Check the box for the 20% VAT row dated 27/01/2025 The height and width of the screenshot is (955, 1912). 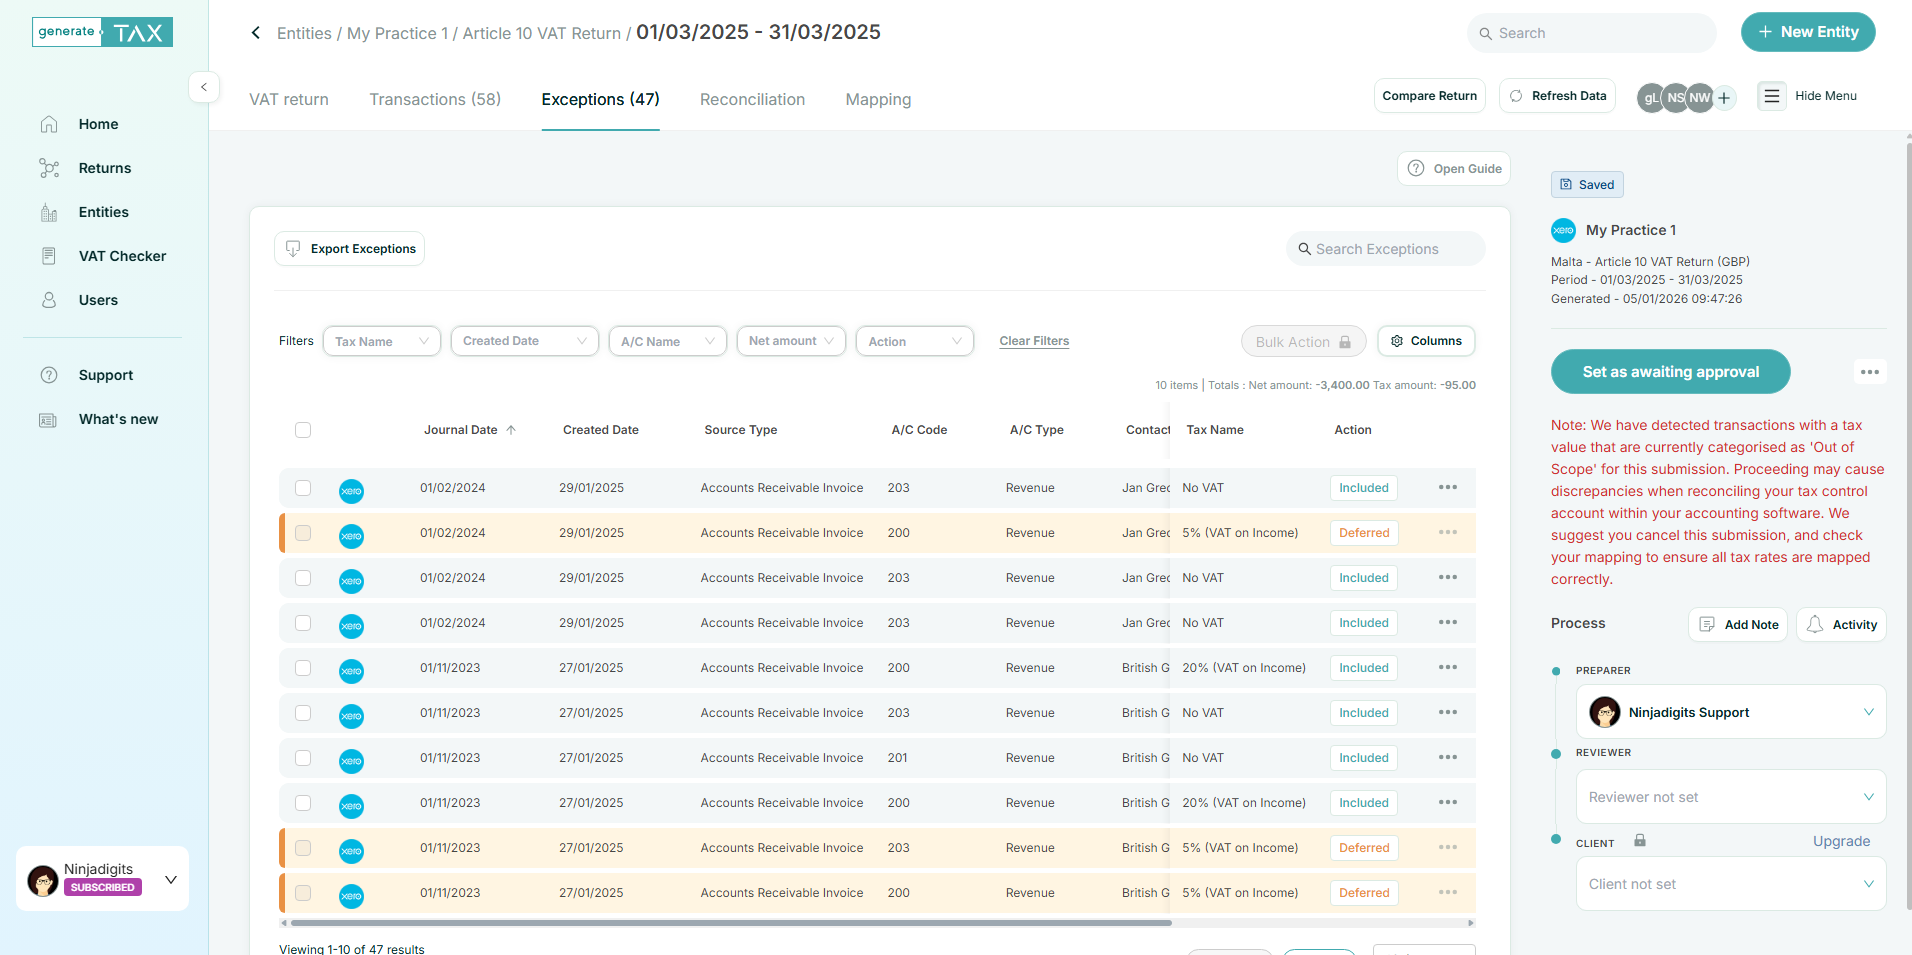point(303,668)
